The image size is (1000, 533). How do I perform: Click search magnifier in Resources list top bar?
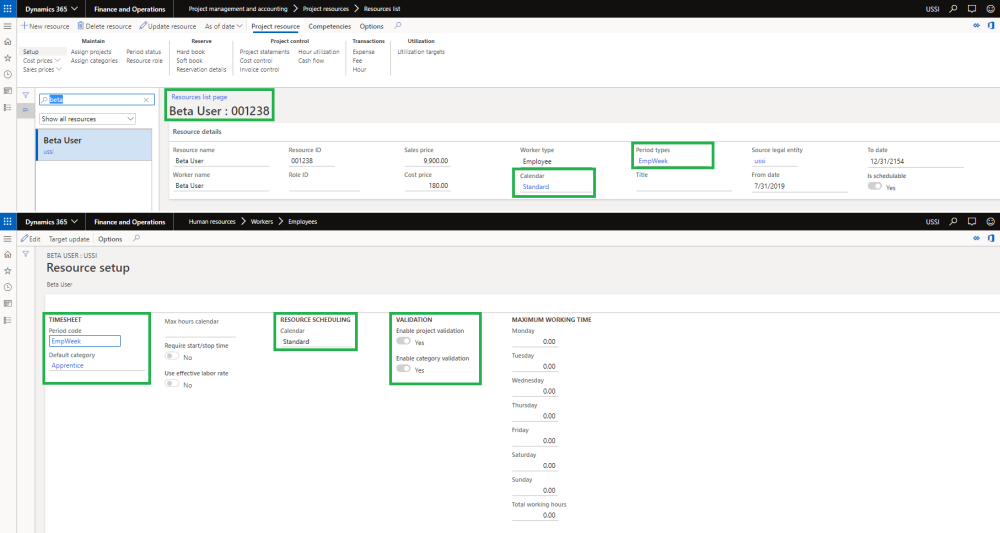coord(953,9)
